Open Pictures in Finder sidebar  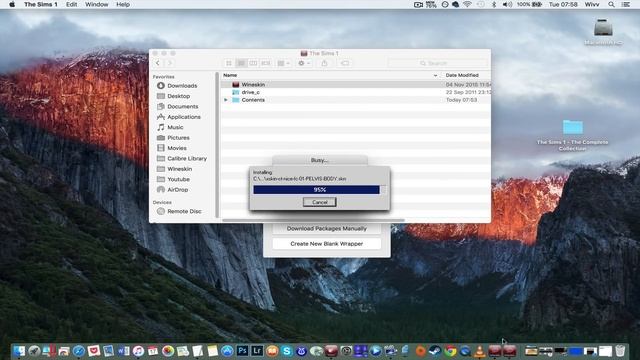click(x=178, y=138)
